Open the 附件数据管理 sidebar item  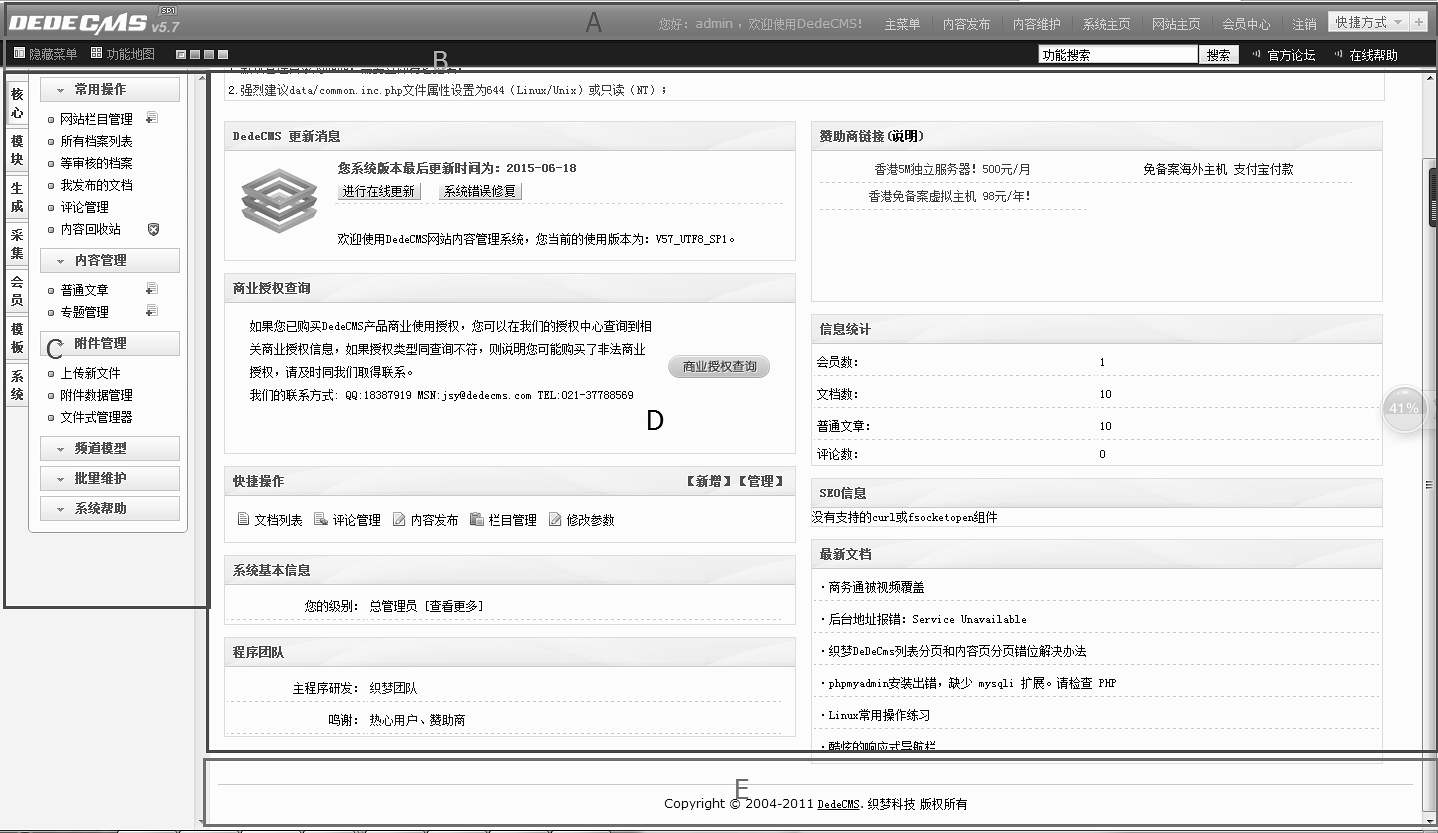pos(96,395)
